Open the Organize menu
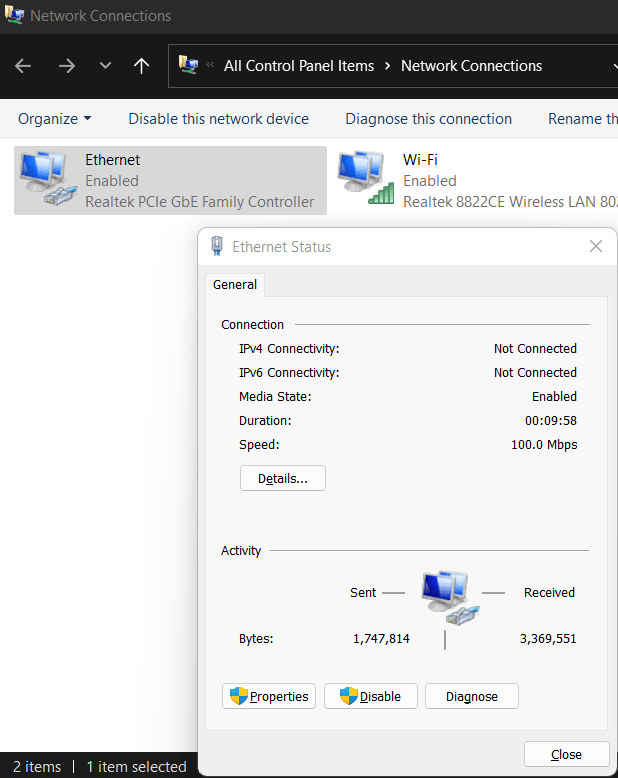Screen dimensions: 618x778 click(55, 119)
